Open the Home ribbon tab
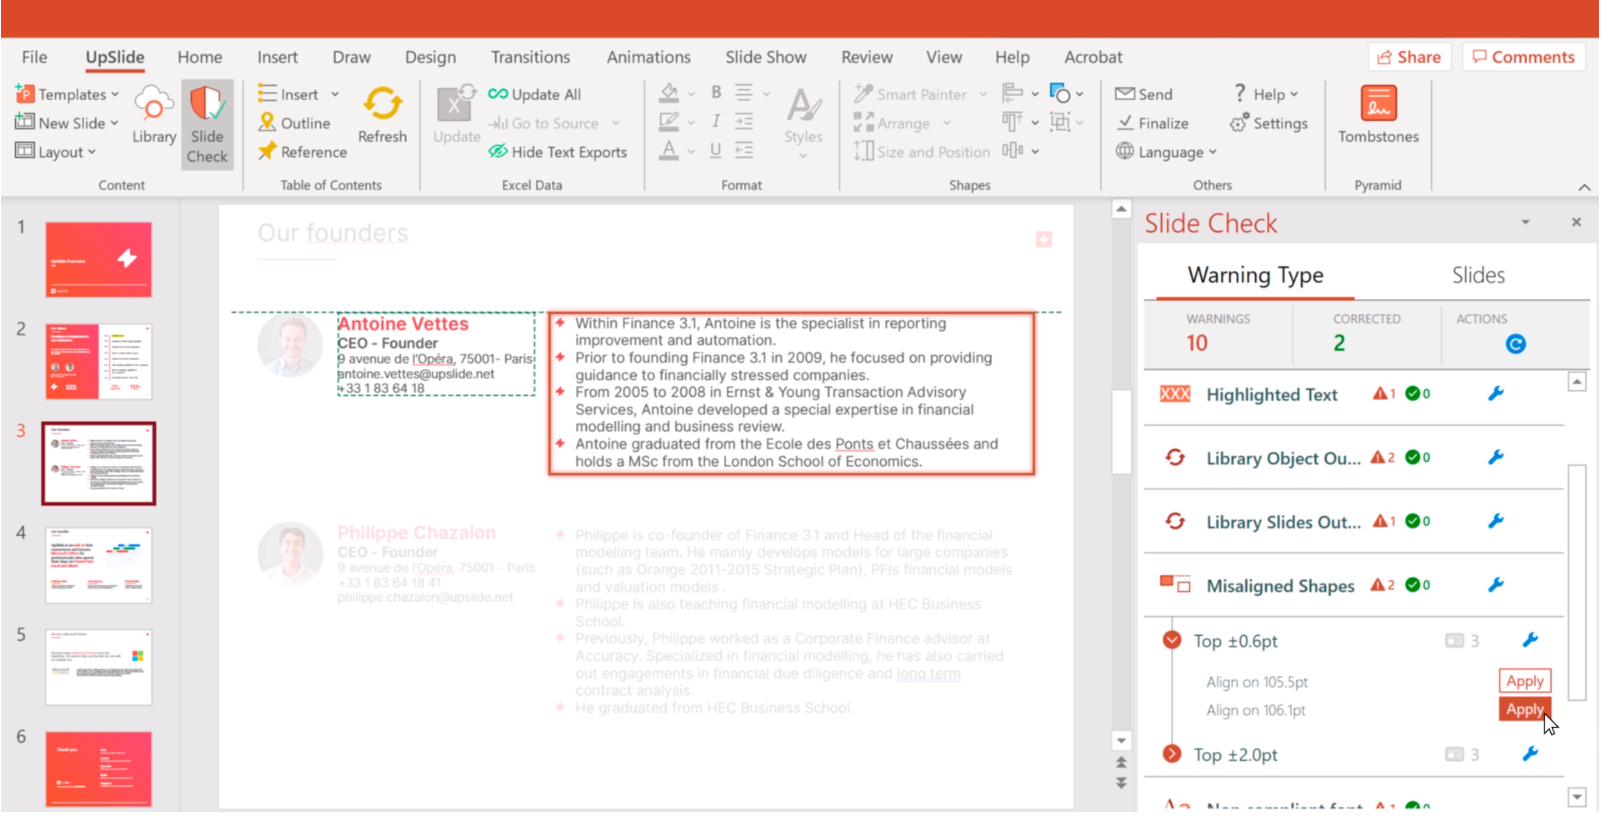 pos(200,57)
